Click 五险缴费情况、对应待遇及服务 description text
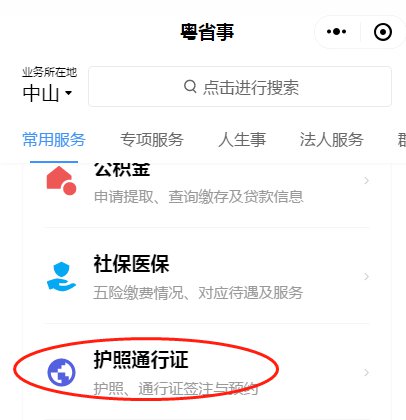 (x=198, y=293)
